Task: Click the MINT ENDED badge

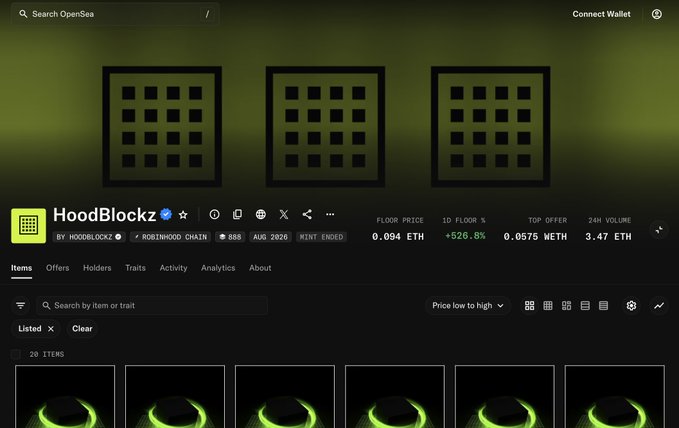Action: click(x=321, y=237)
